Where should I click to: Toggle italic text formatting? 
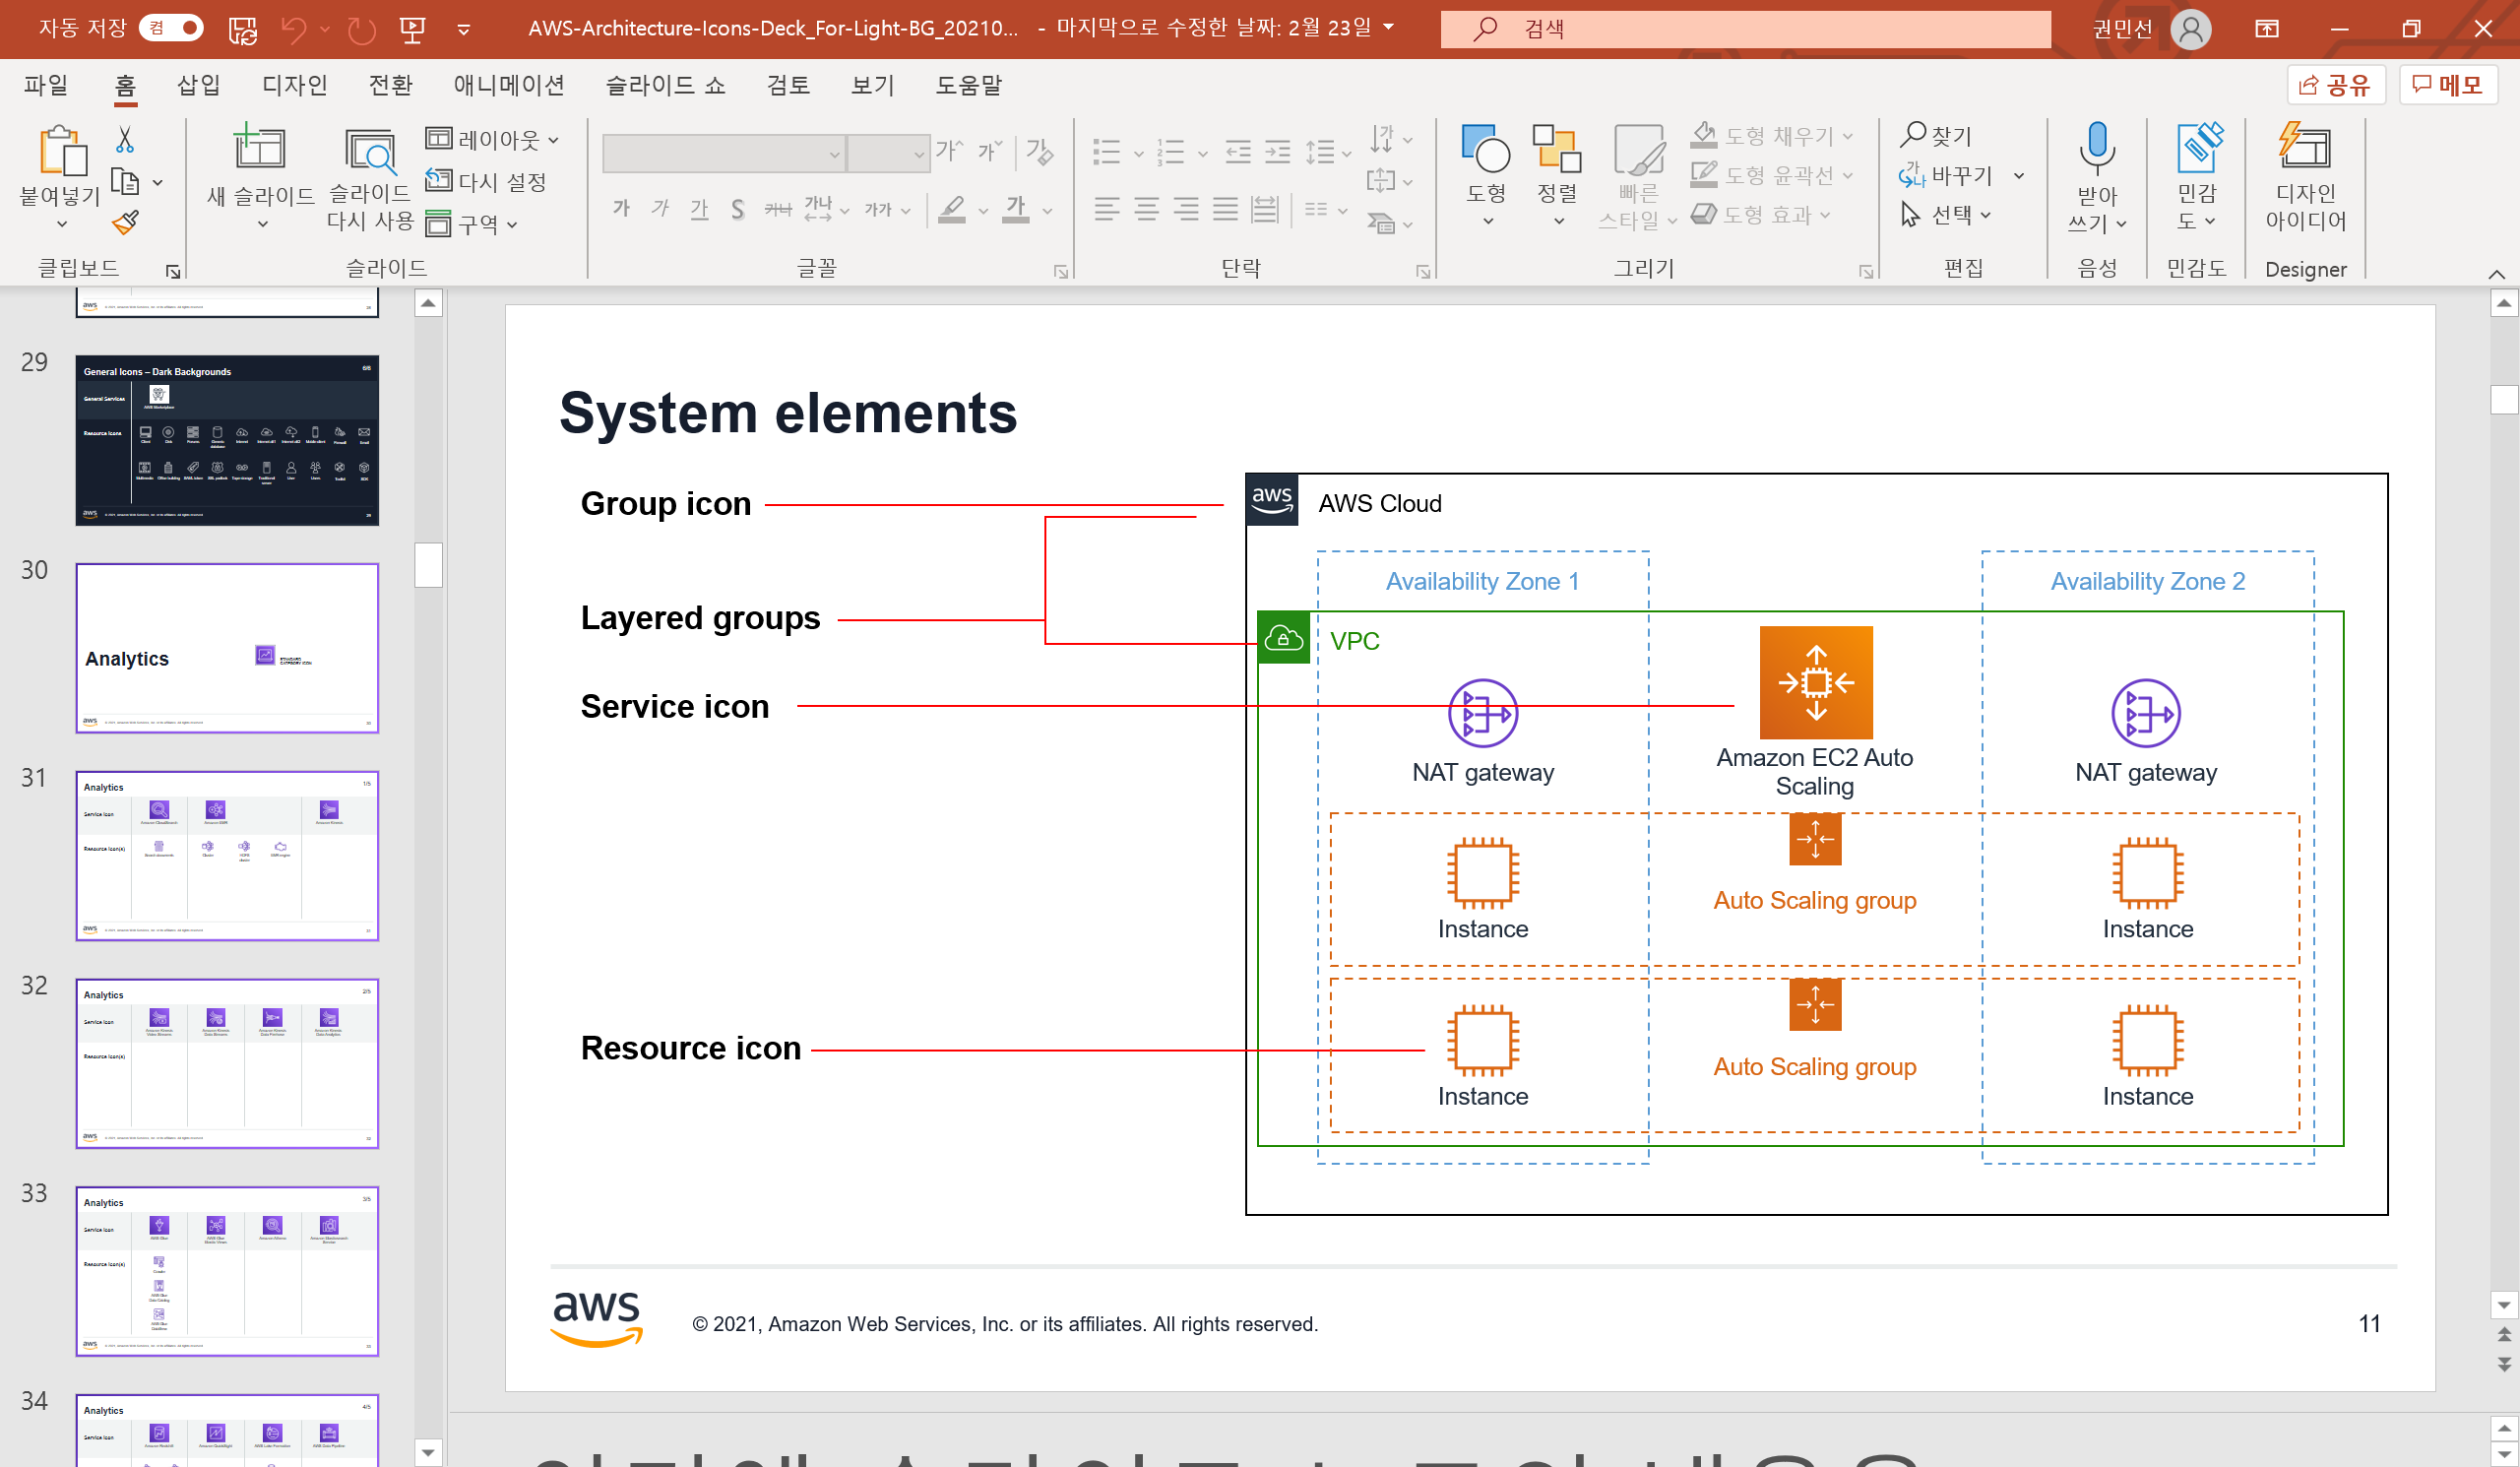point(660,209)
